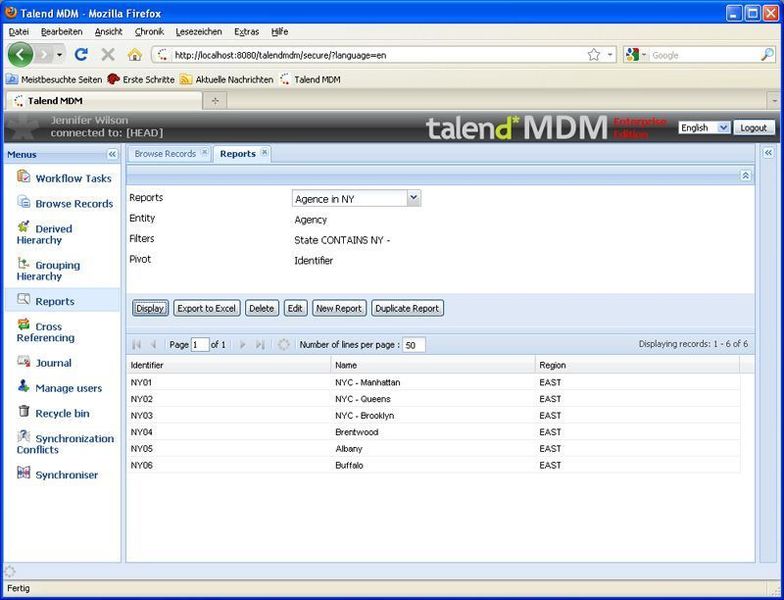Viewport: 784px width, 600px height.
Task: Click the stop loading X icon
Action: [x=108, y=54]
